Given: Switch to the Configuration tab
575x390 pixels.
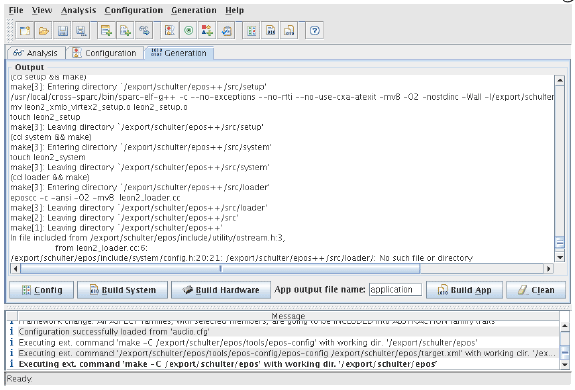Looking at the screenshot, I should pyautogui.click(x=105, y=53).
